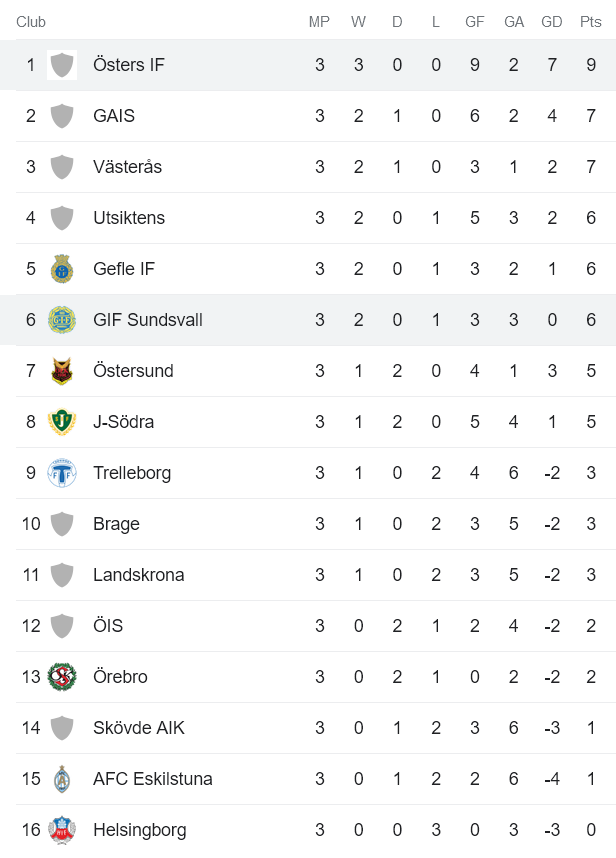Select the highlighted GIF Sundsvall row

point(300,319)
